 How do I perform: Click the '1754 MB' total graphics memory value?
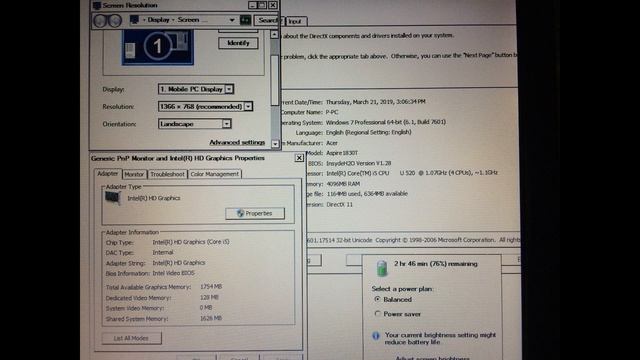tap(211, 287)
